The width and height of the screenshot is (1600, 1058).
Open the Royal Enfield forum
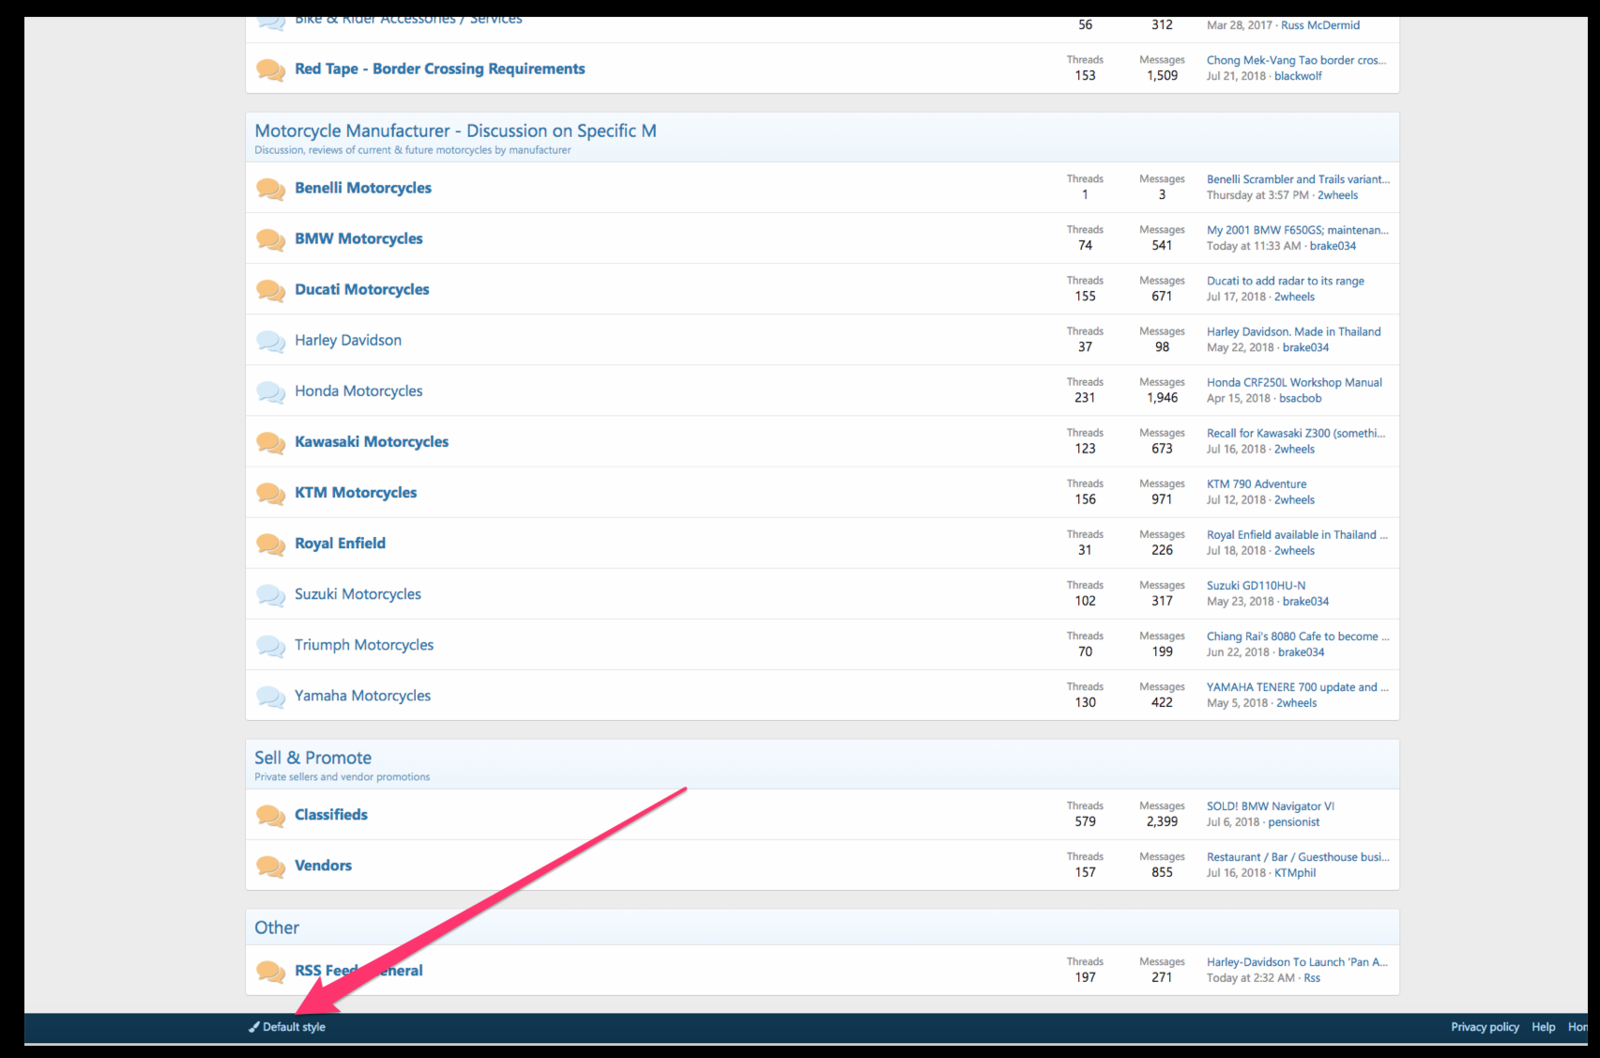pos(340,544)
